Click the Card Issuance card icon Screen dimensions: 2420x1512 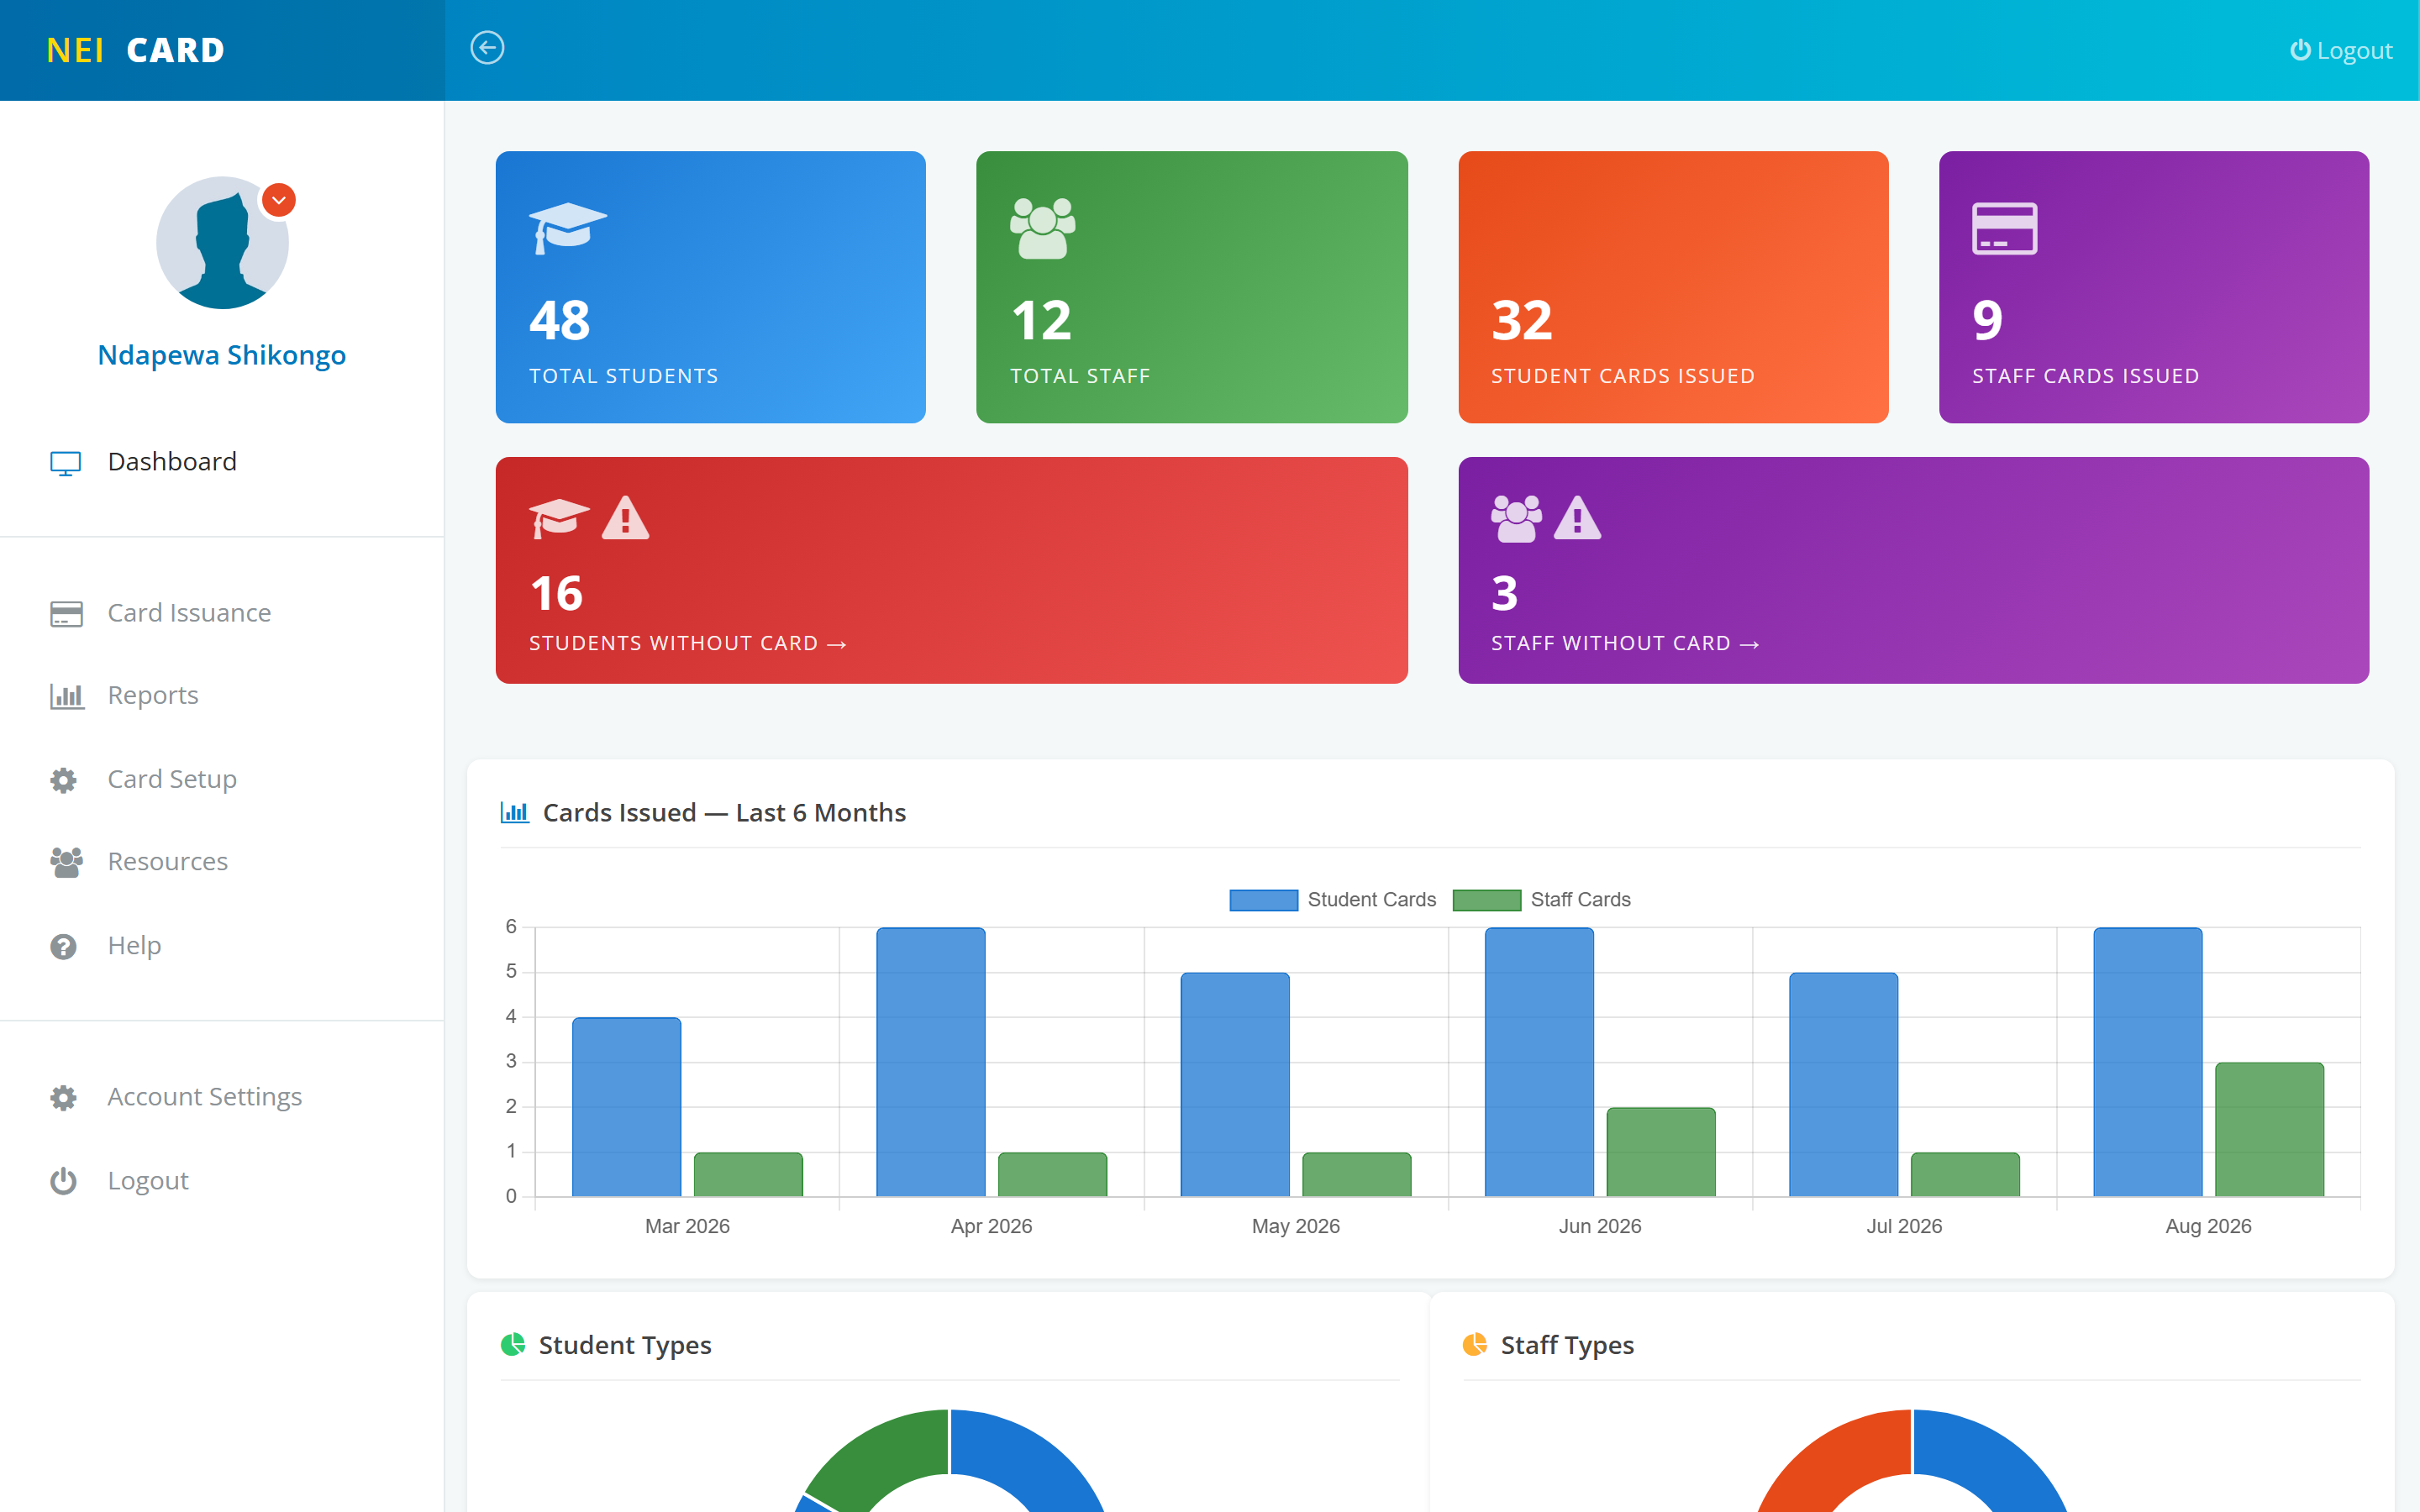(x=66, y=613)
